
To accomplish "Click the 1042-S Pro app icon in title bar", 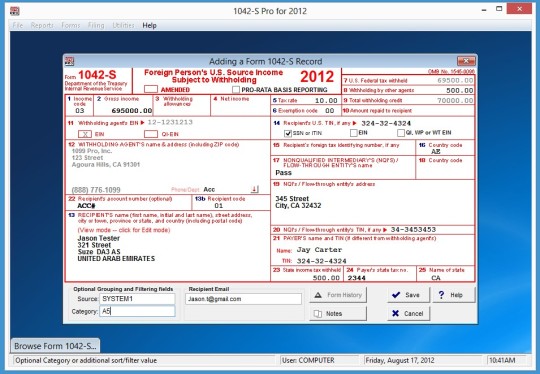I will 14,11.
